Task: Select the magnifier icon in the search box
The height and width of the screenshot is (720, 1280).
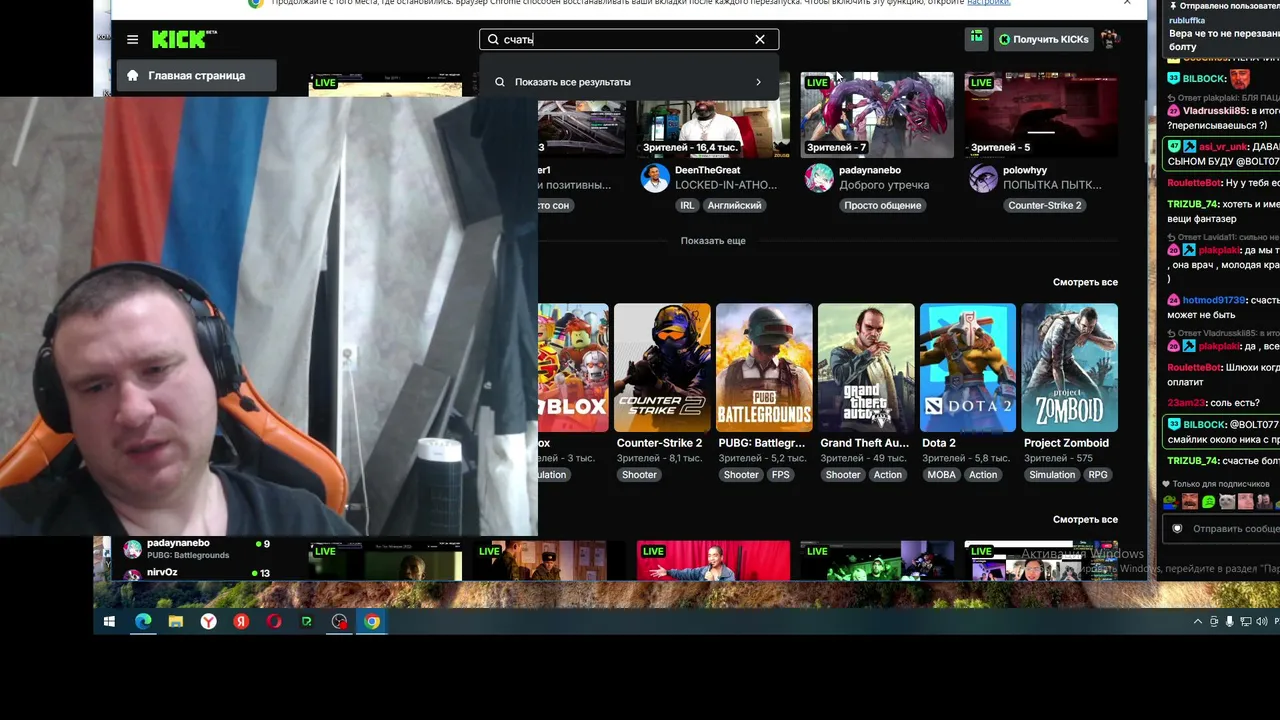Action: [x=493, y=40]
